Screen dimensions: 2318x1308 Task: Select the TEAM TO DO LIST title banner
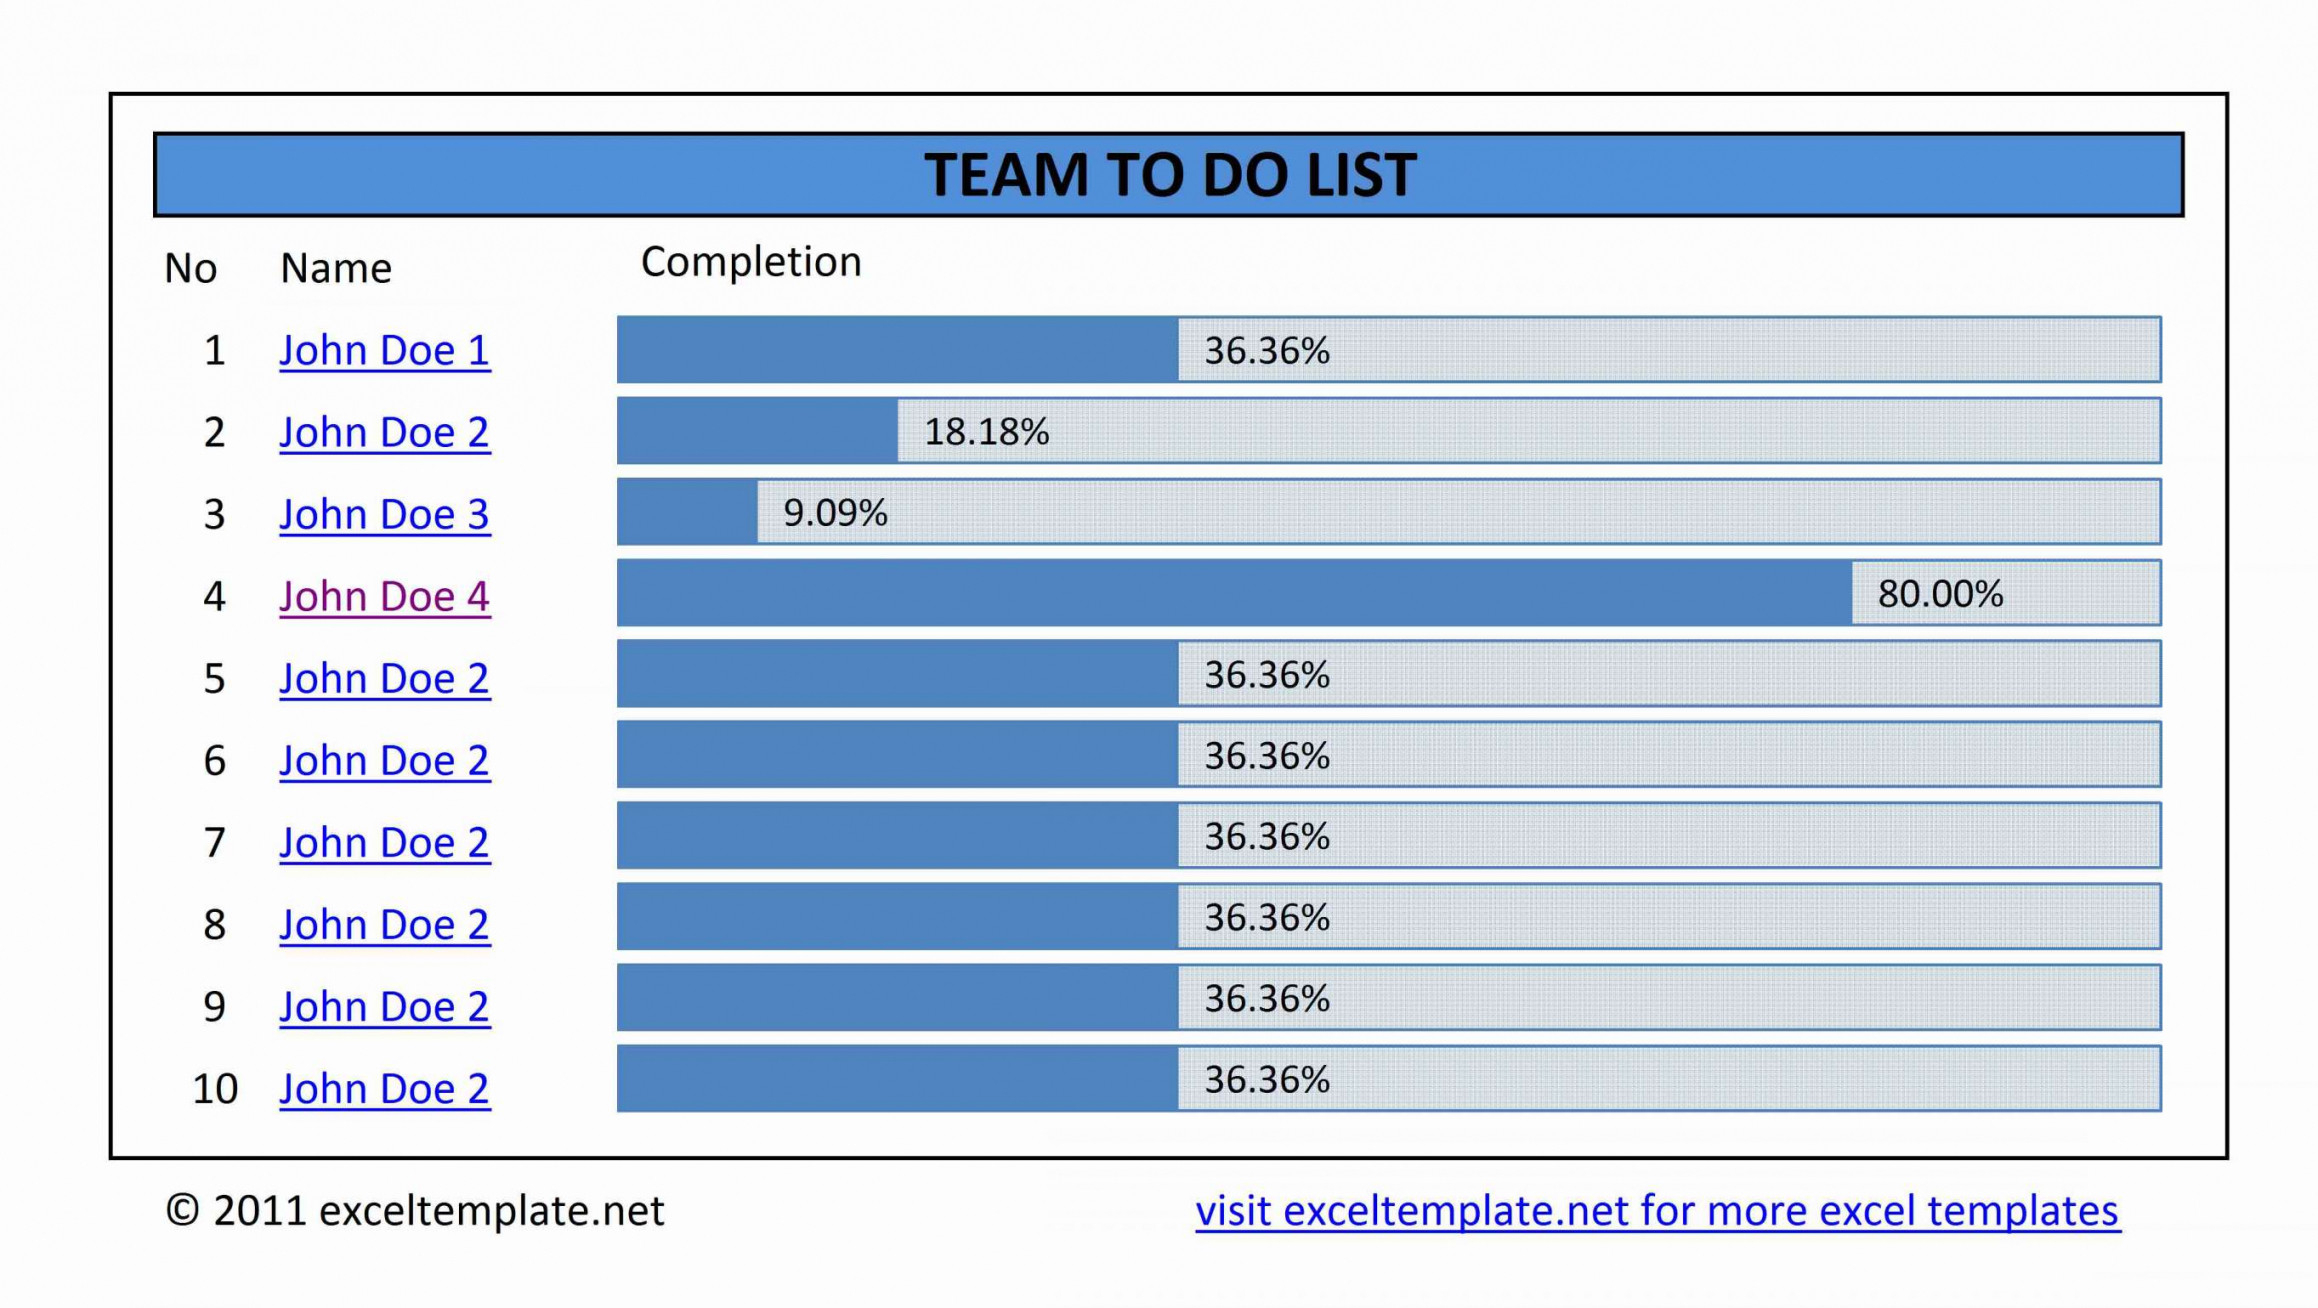tap(1168, 175)
